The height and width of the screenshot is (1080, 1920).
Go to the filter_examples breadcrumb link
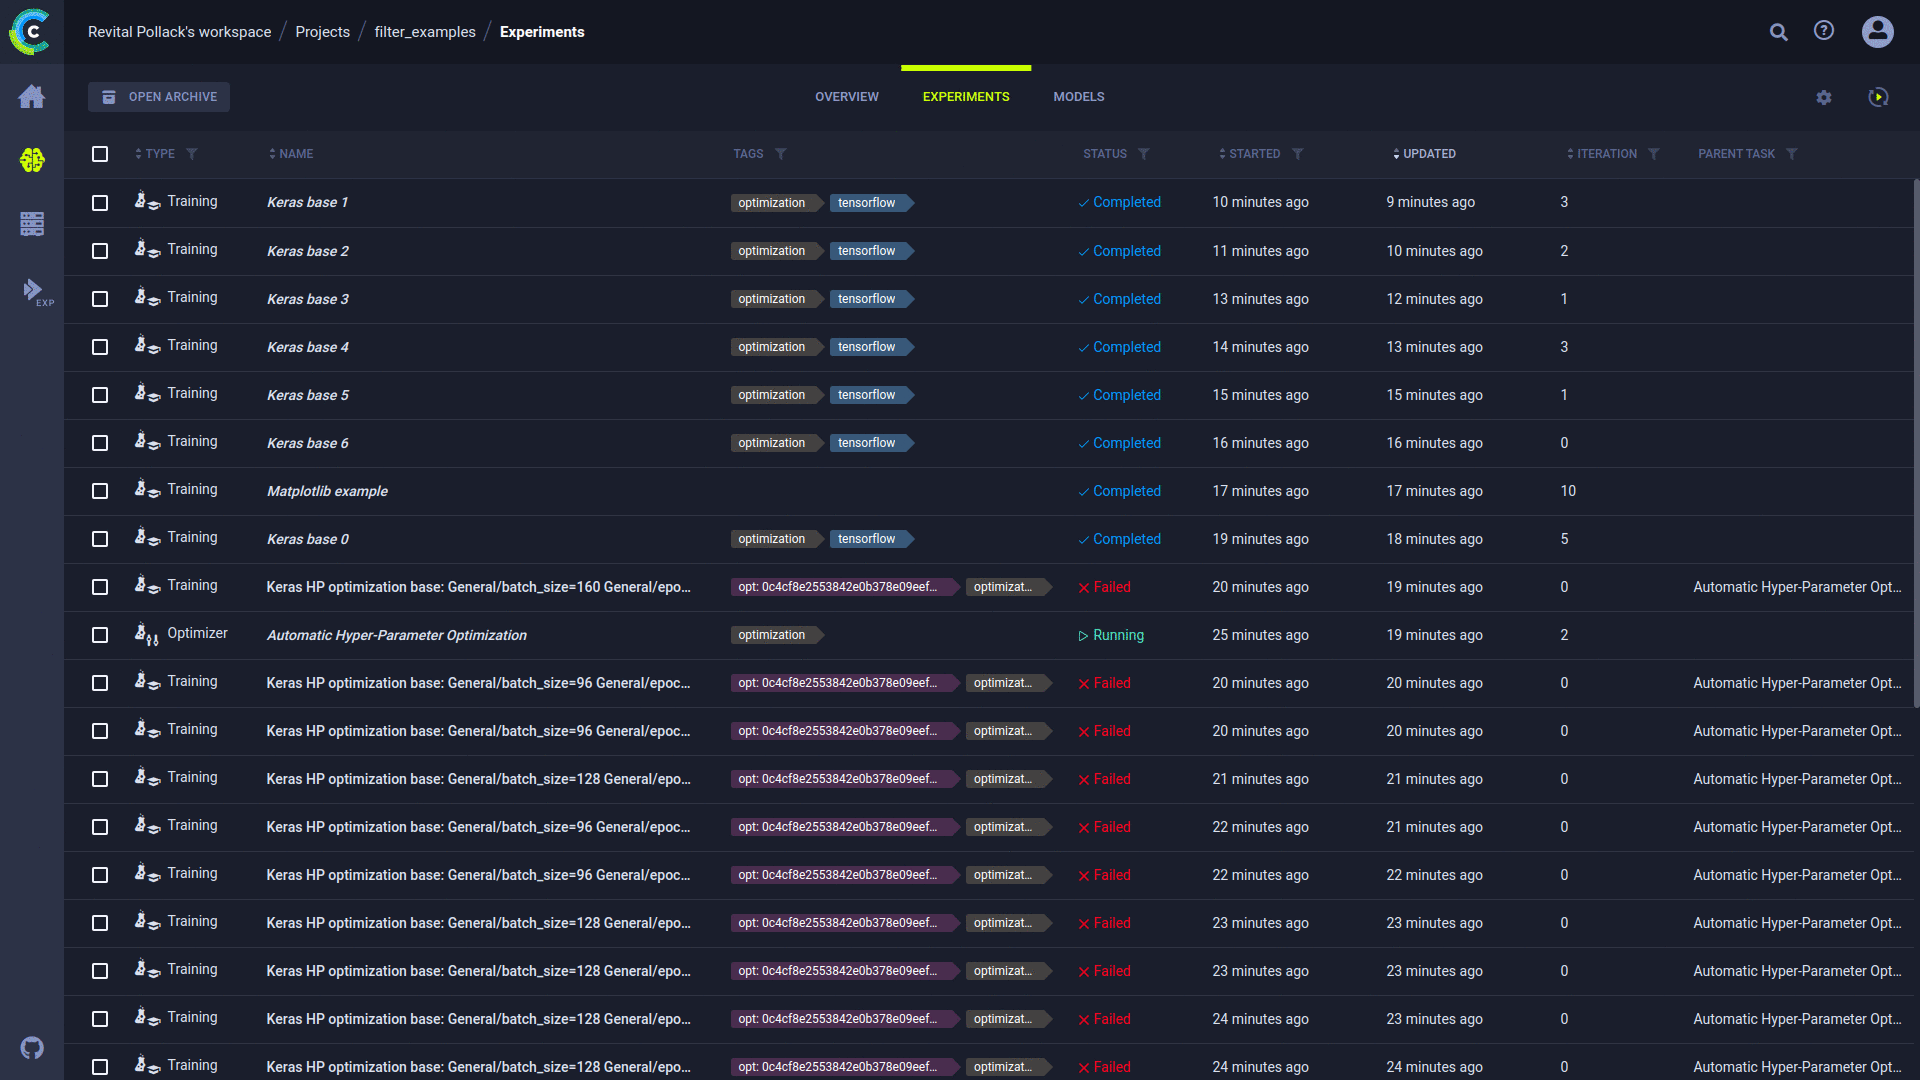(x=425, y=32)
